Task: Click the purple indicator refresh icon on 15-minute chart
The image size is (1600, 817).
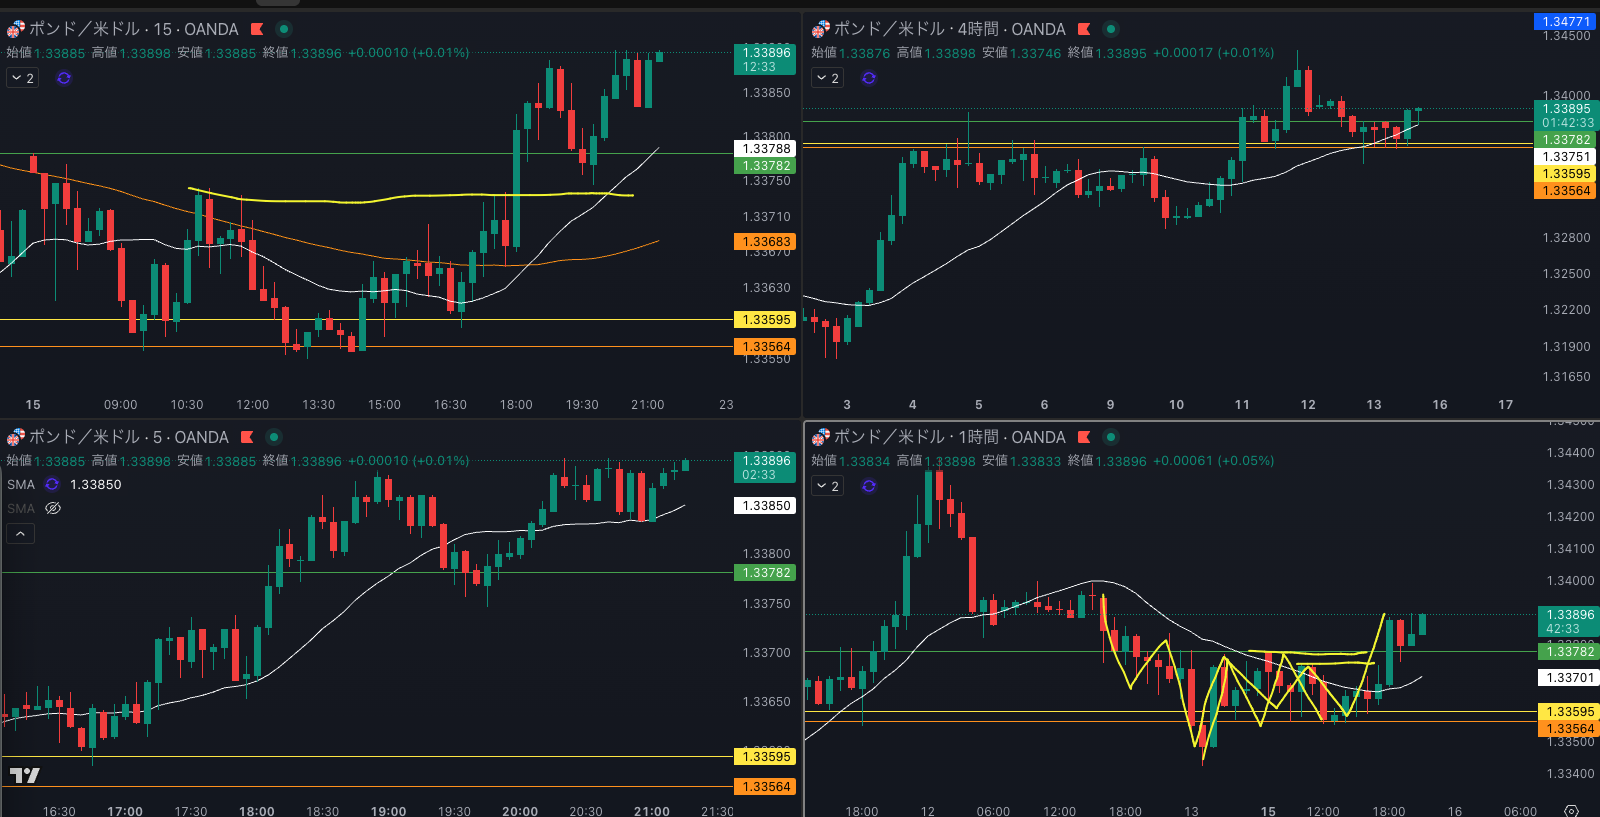Action: click(x=64, y=78)
